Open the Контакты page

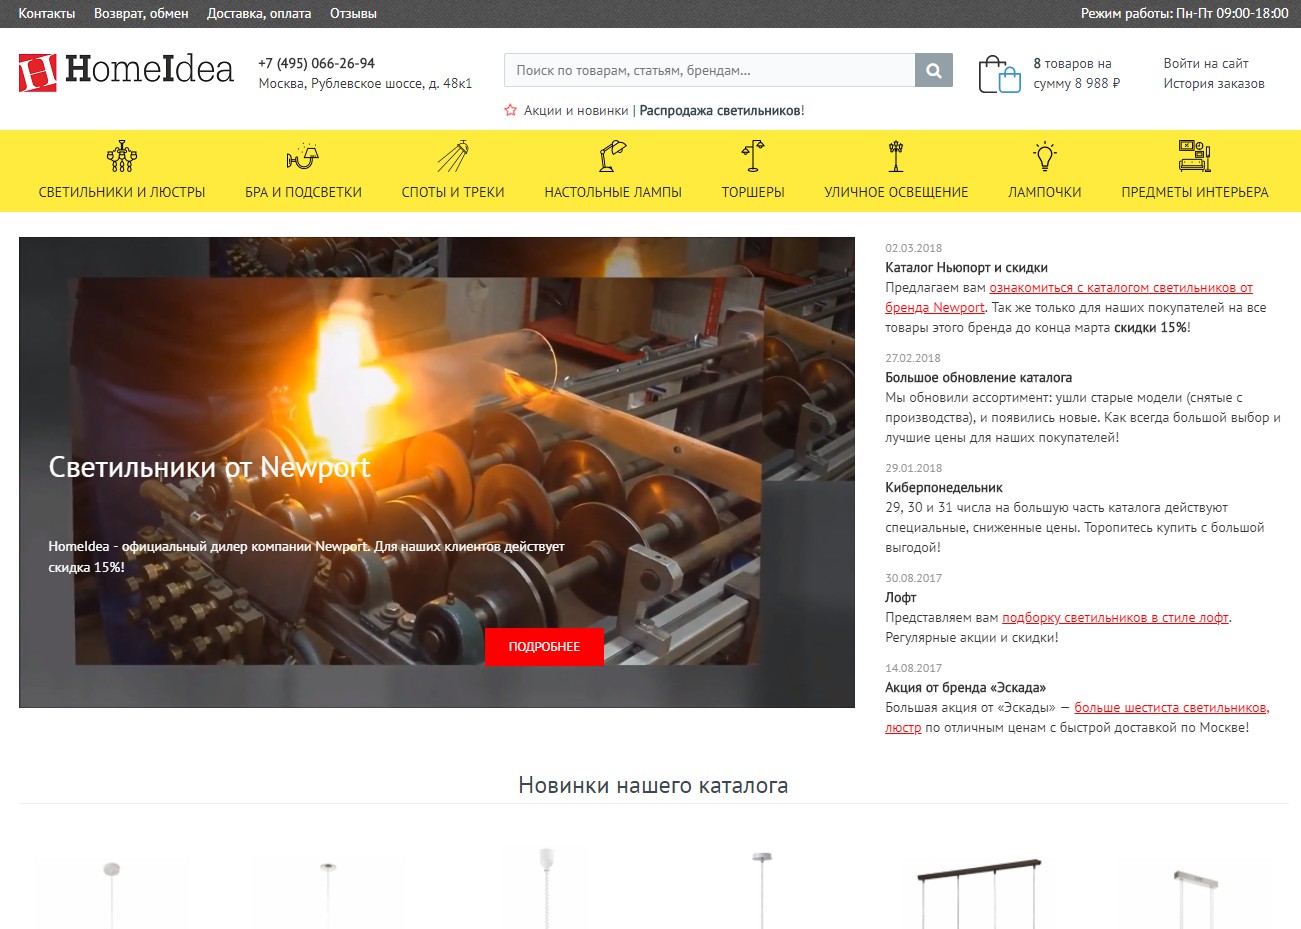47,14
